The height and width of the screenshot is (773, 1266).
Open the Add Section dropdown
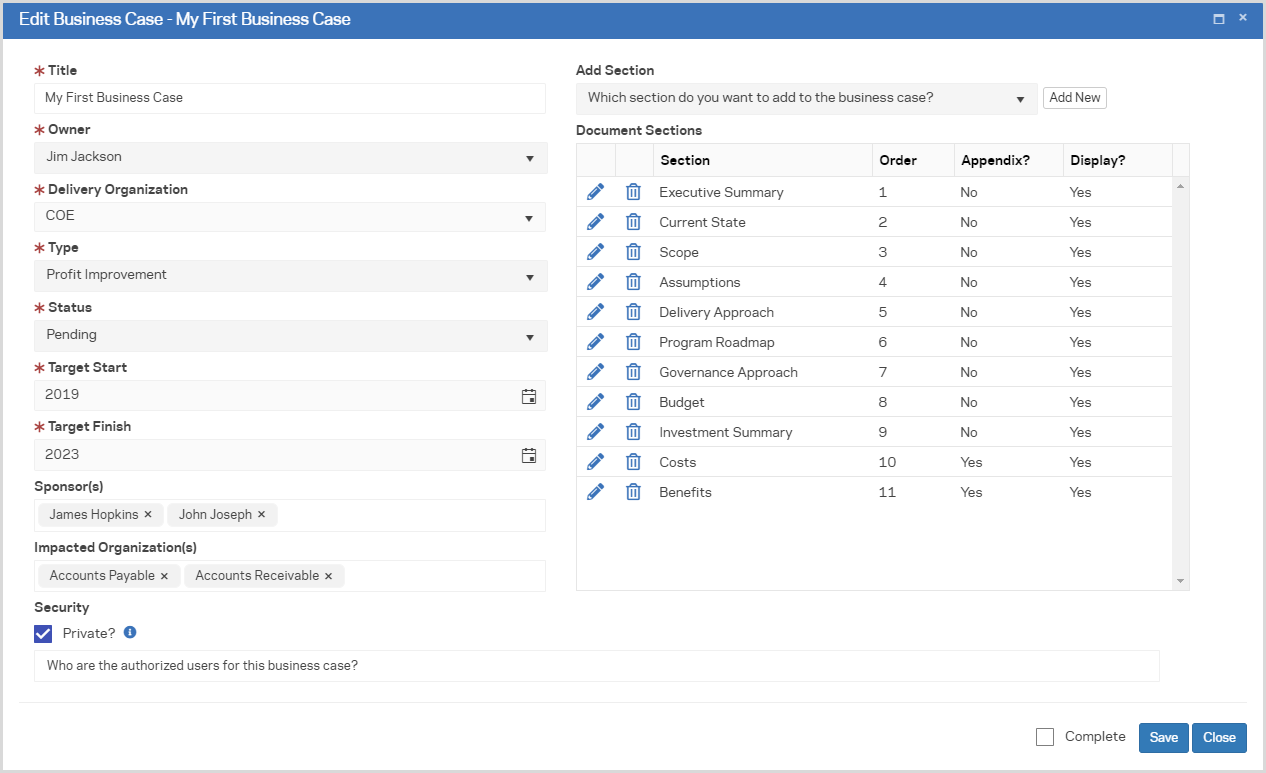1019,99
